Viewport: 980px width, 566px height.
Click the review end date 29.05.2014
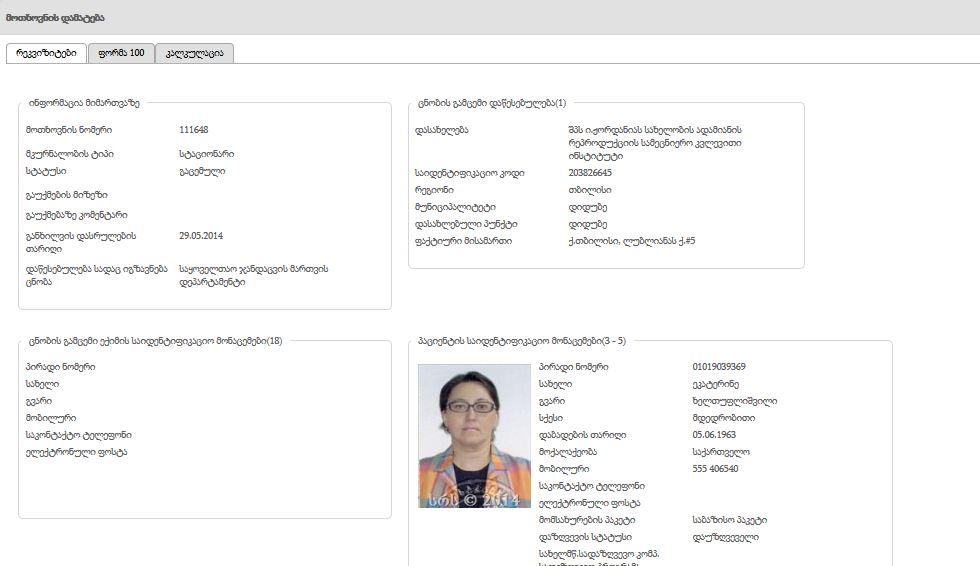pyautogui.click(x=201, y=236)
